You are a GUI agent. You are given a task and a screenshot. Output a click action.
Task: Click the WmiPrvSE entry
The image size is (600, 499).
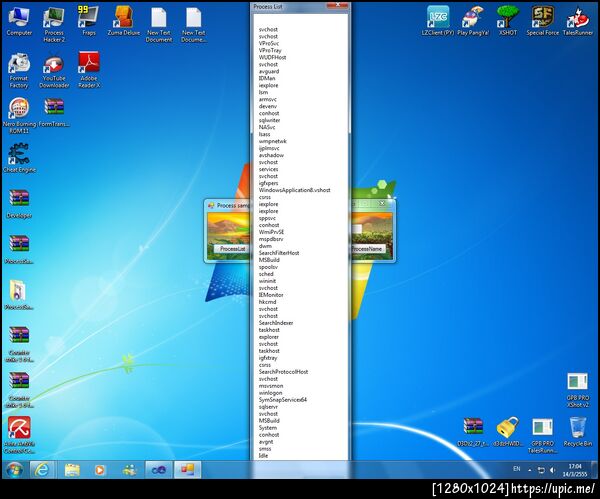pyautogui.click(x=271, y=232)
